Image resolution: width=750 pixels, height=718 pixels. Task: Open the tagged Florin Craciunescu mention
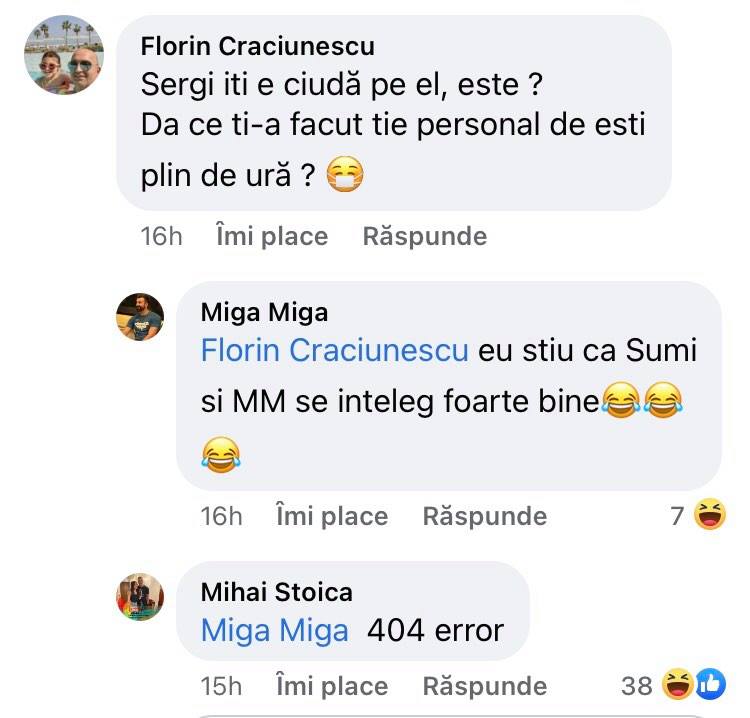[x=334, y=351]
